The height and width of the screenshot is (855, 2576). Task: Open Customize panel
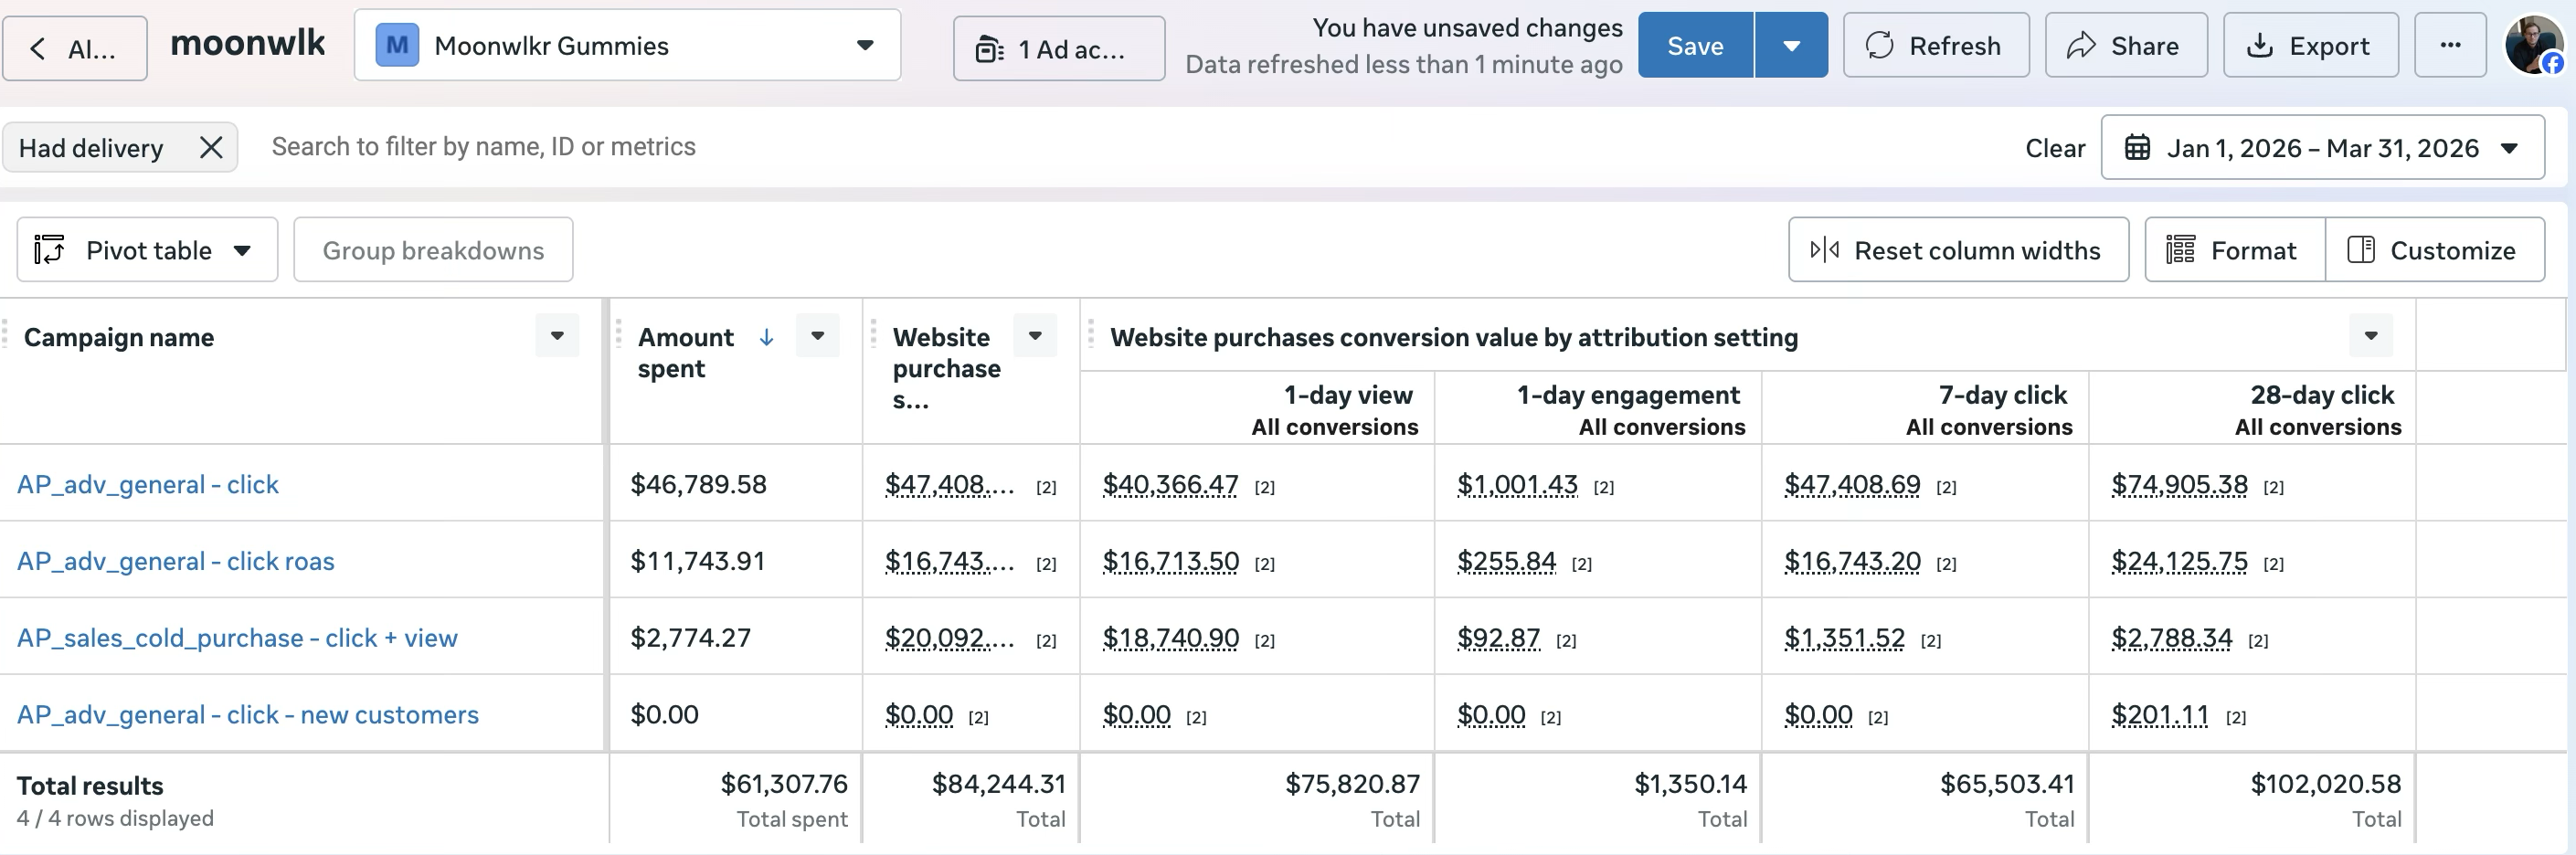[2435, 250]
